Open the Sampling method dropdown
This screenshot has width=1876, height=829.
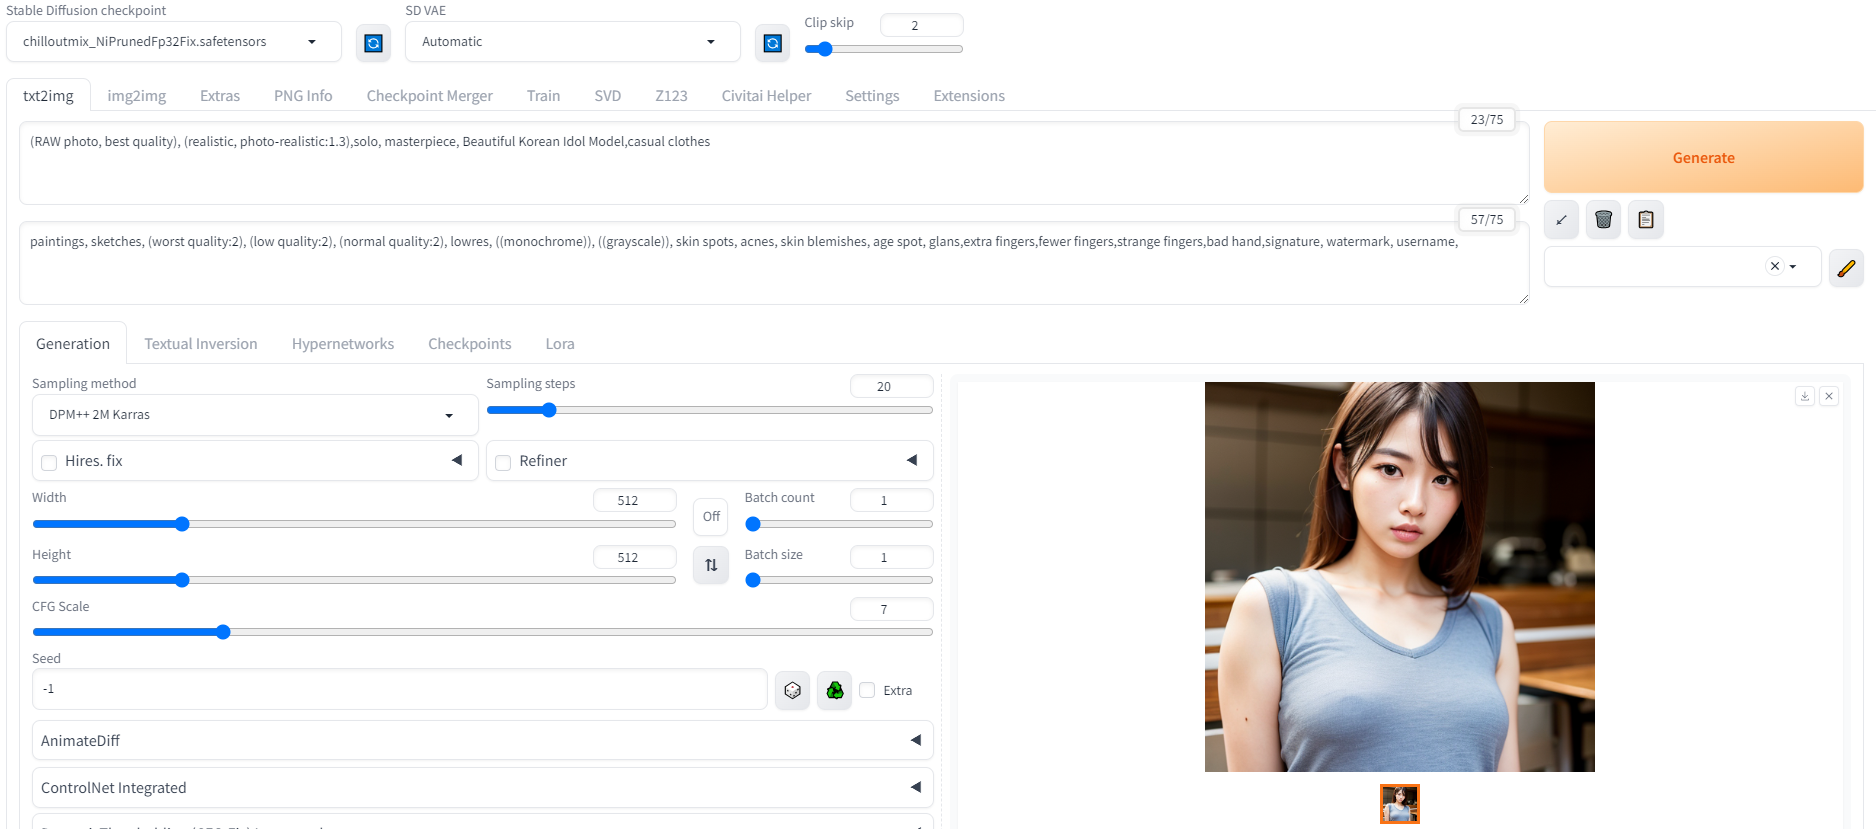tap(255, 415)
